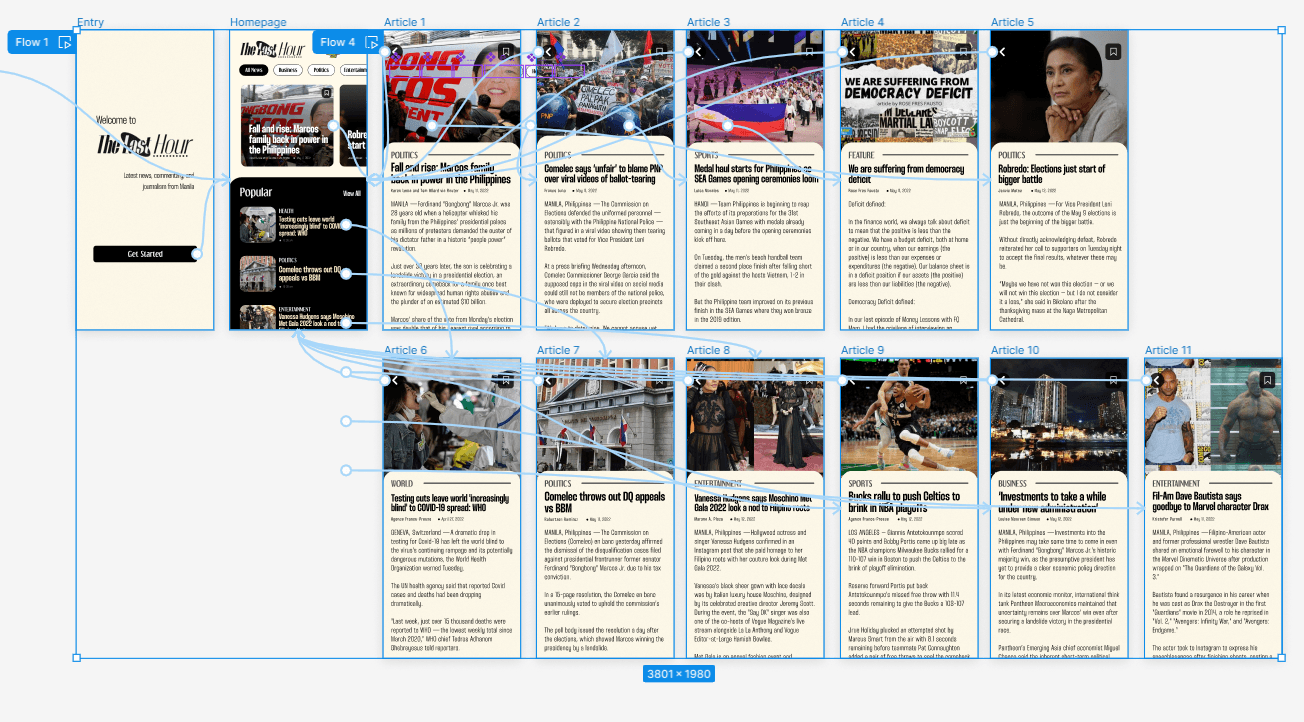Click the Testing cuts popular item thumbnail

[x=257, y=225]
